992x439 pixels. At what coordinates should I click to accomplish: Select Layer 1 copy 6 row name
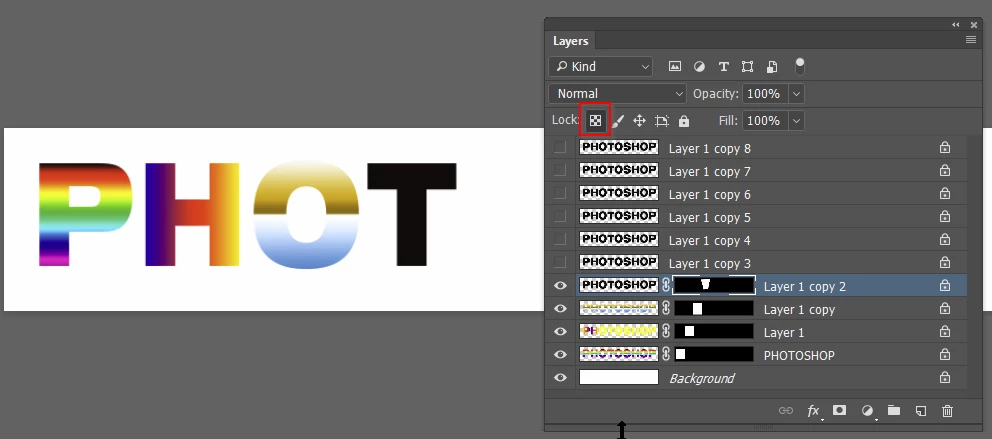(x=709, y=194)
